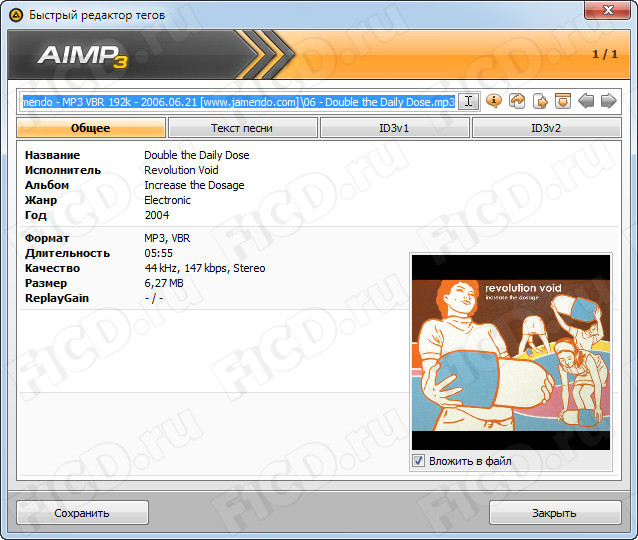The height and width of the screenshot is (540, 638).
Task: Click the 'Длительность' label
Action: 67,253
